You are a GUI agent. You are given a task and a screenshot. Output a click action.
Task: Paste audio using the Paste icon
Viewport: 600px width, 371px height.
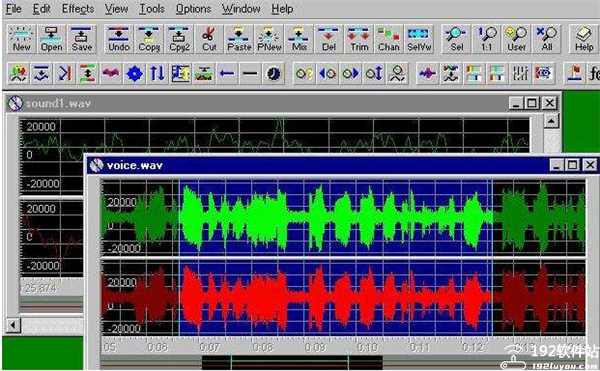[x=239, y=39]
